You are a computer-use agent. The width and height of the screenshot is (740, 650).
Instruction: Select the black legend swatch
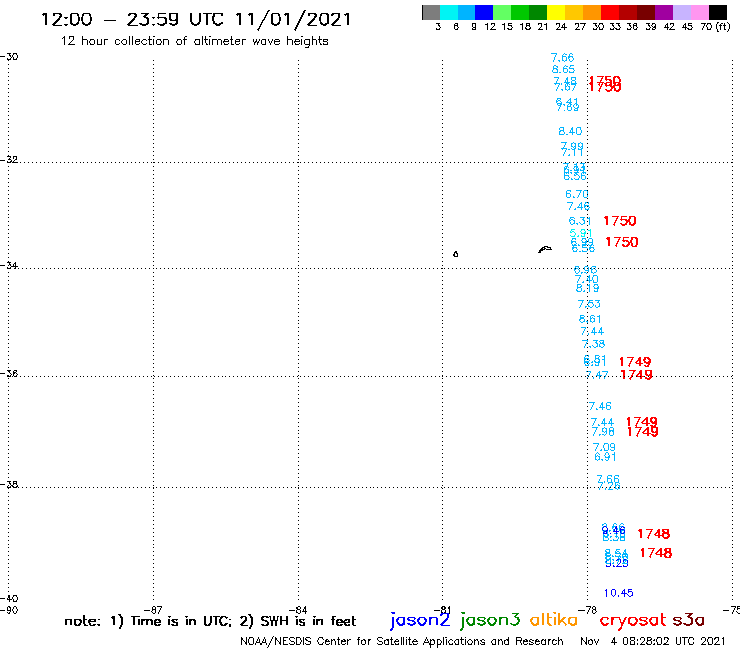(x=717, y=12)
